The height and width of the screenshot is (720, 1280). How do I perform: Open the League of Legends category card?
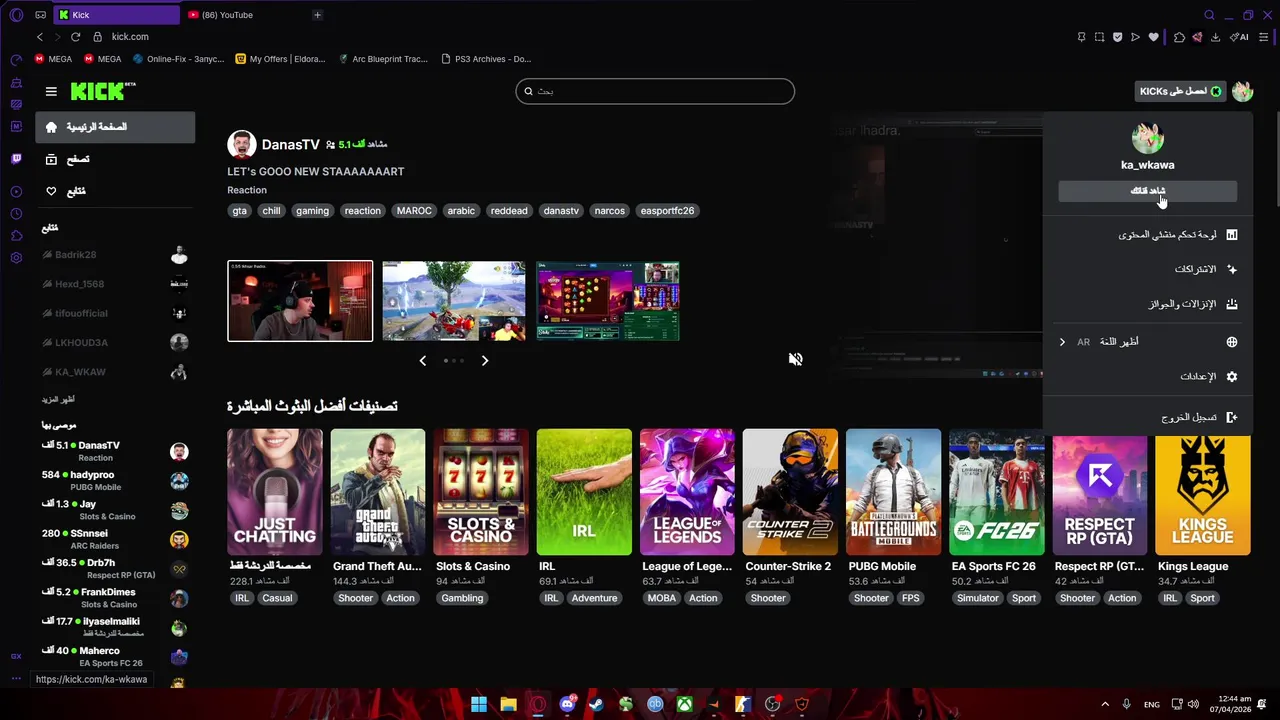click(687, 492)
